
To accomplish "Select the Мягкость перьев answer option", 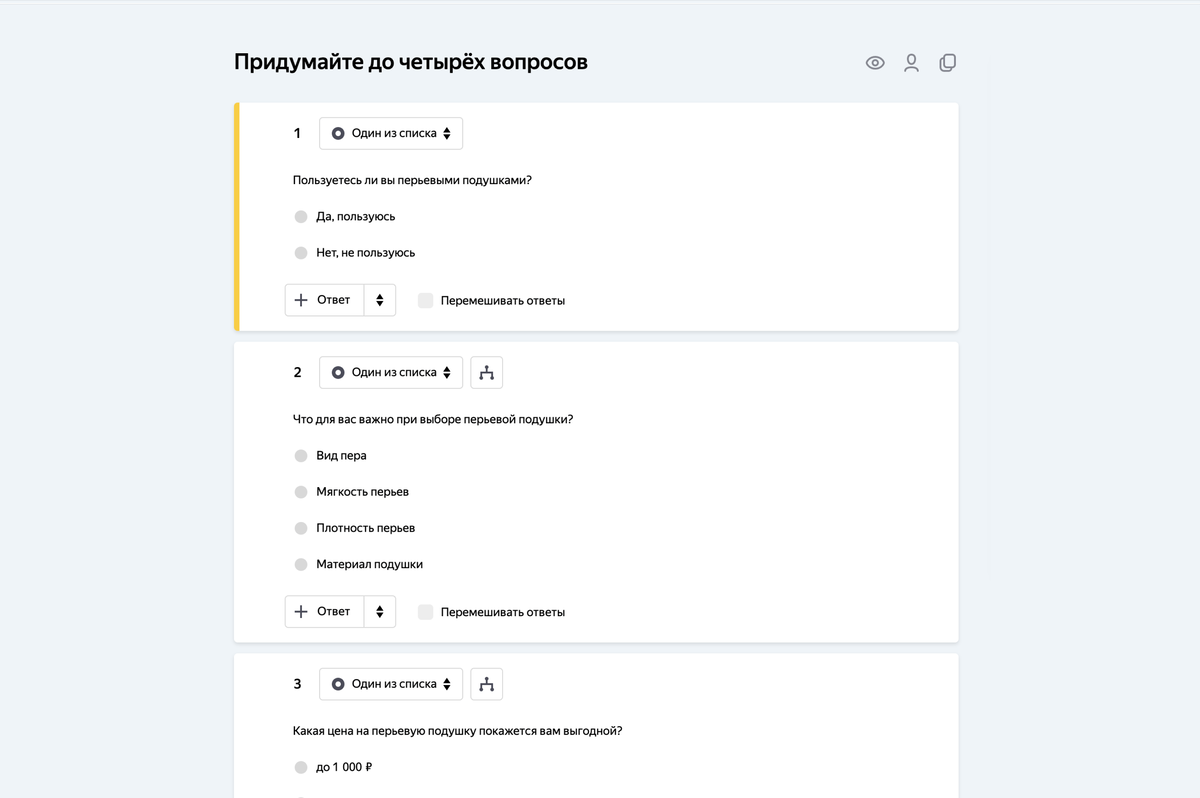I will (301, 491).
